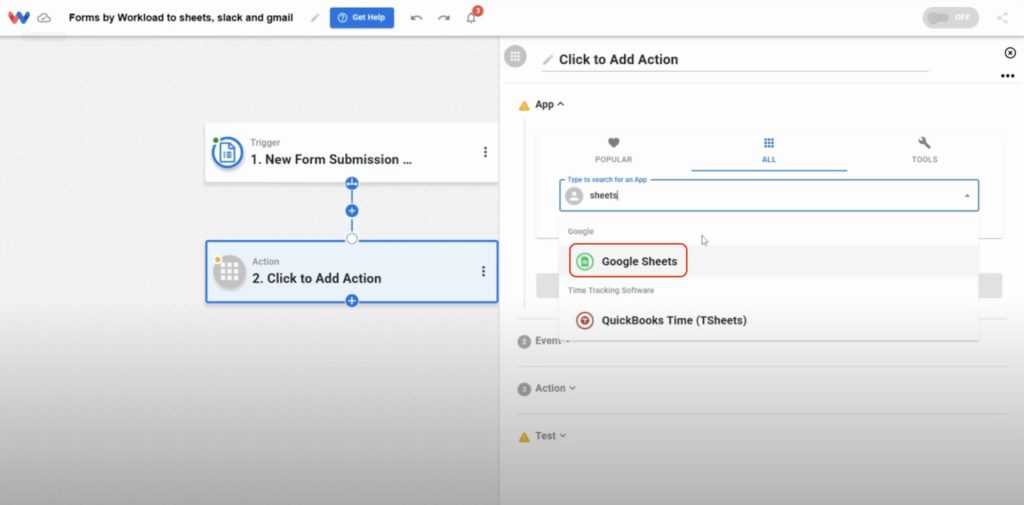1024x505 pixels.
Task: Close the action panel
Action: pyautogui.click(x=1010, y=53)
